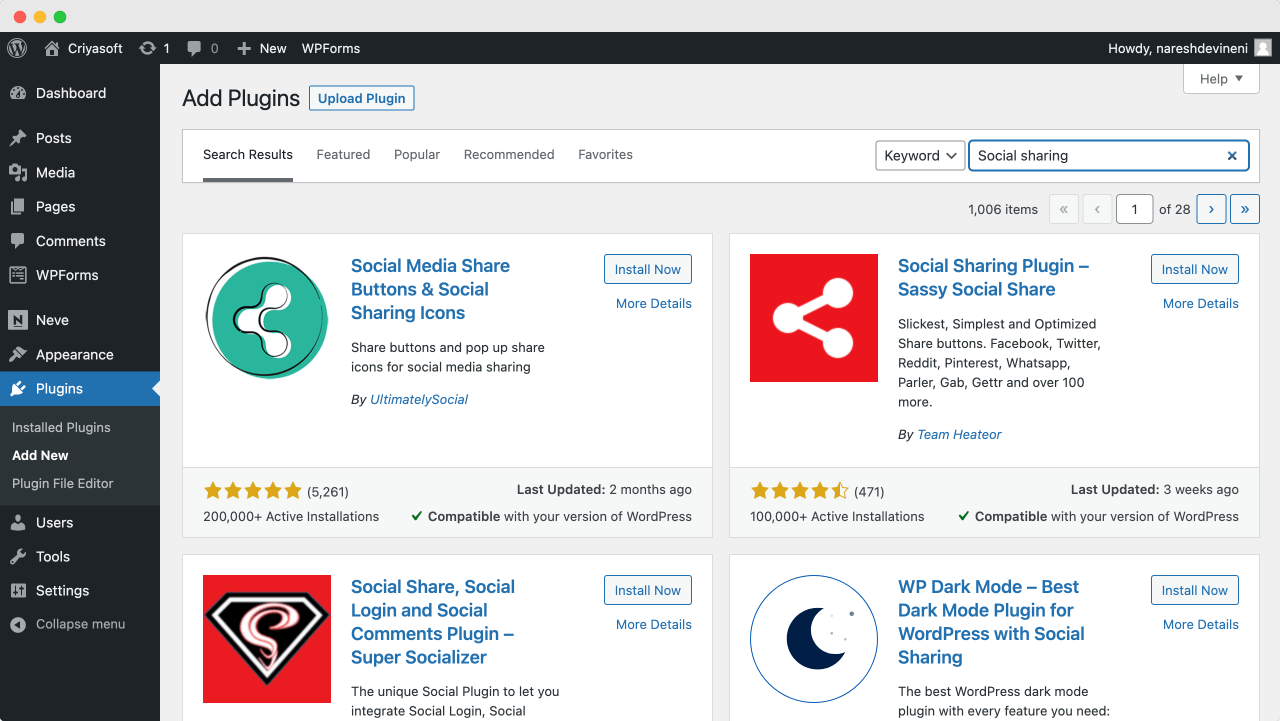Screen dimensions: 1280x721
Task: Open the Super Socializer plugin title link
Action: click(433, 622)
